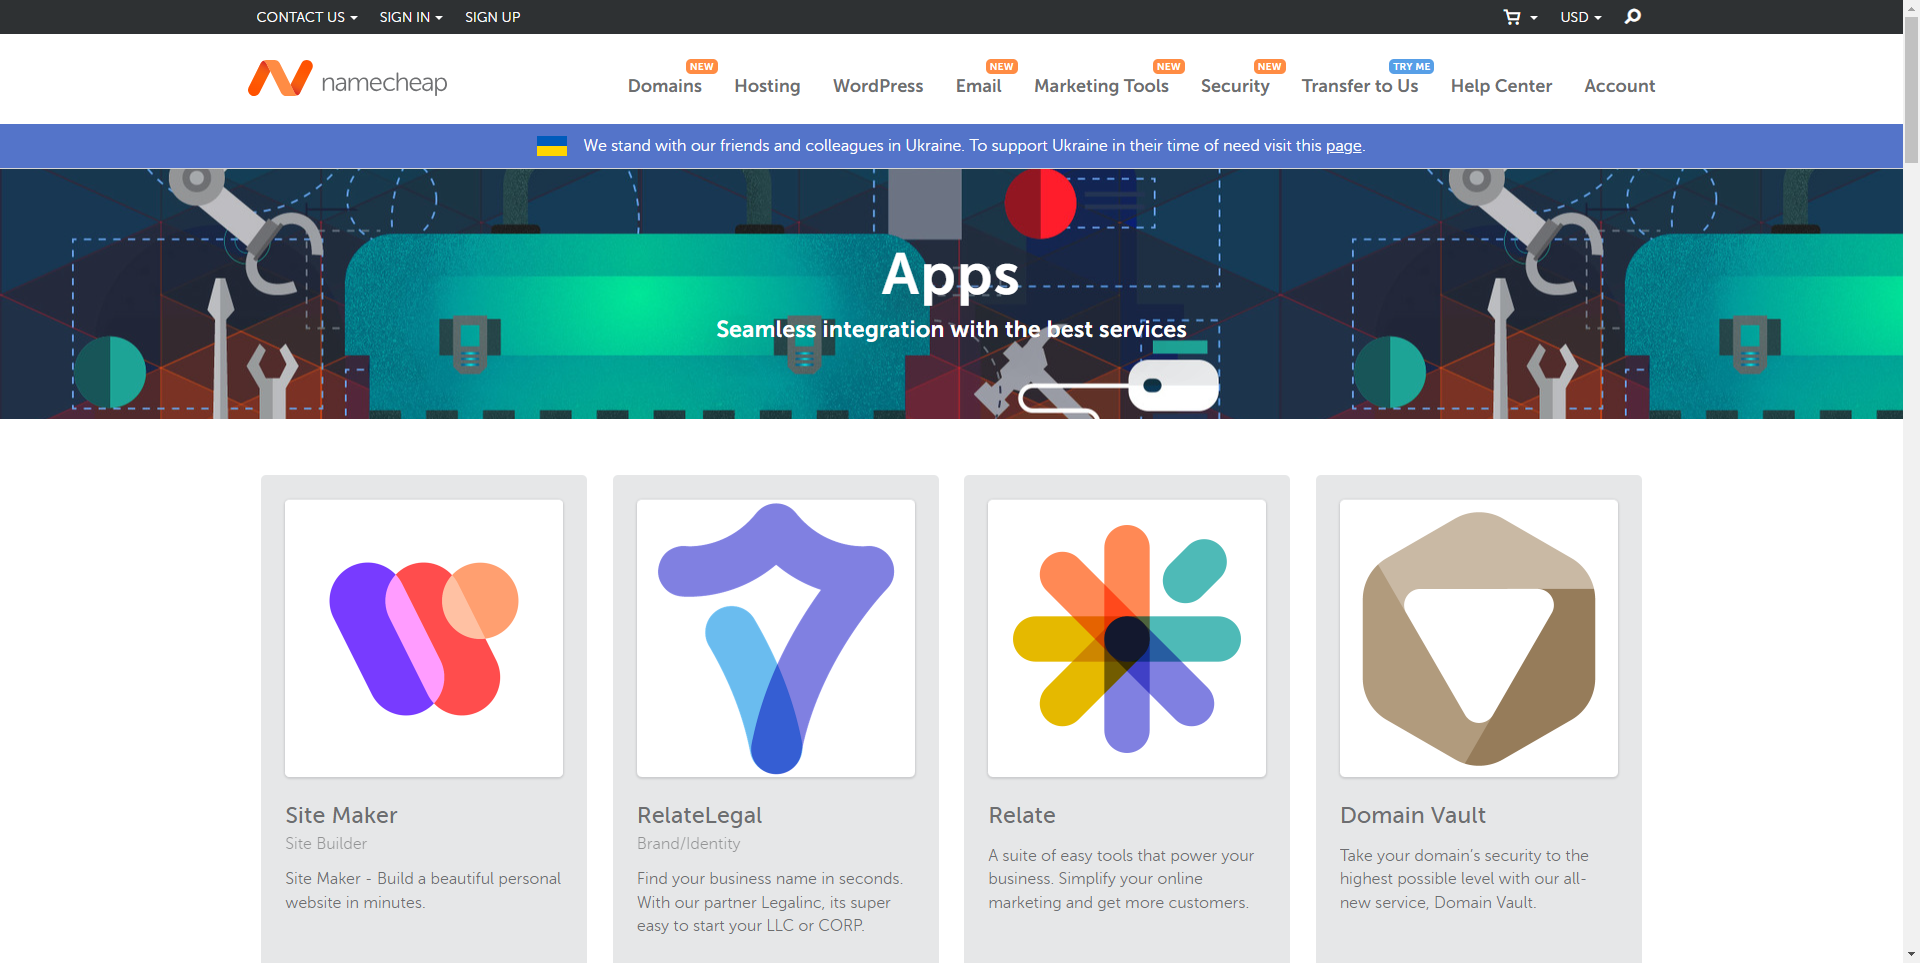
Task: Click the 'Apps' hero heading
Action: point(950,276)
